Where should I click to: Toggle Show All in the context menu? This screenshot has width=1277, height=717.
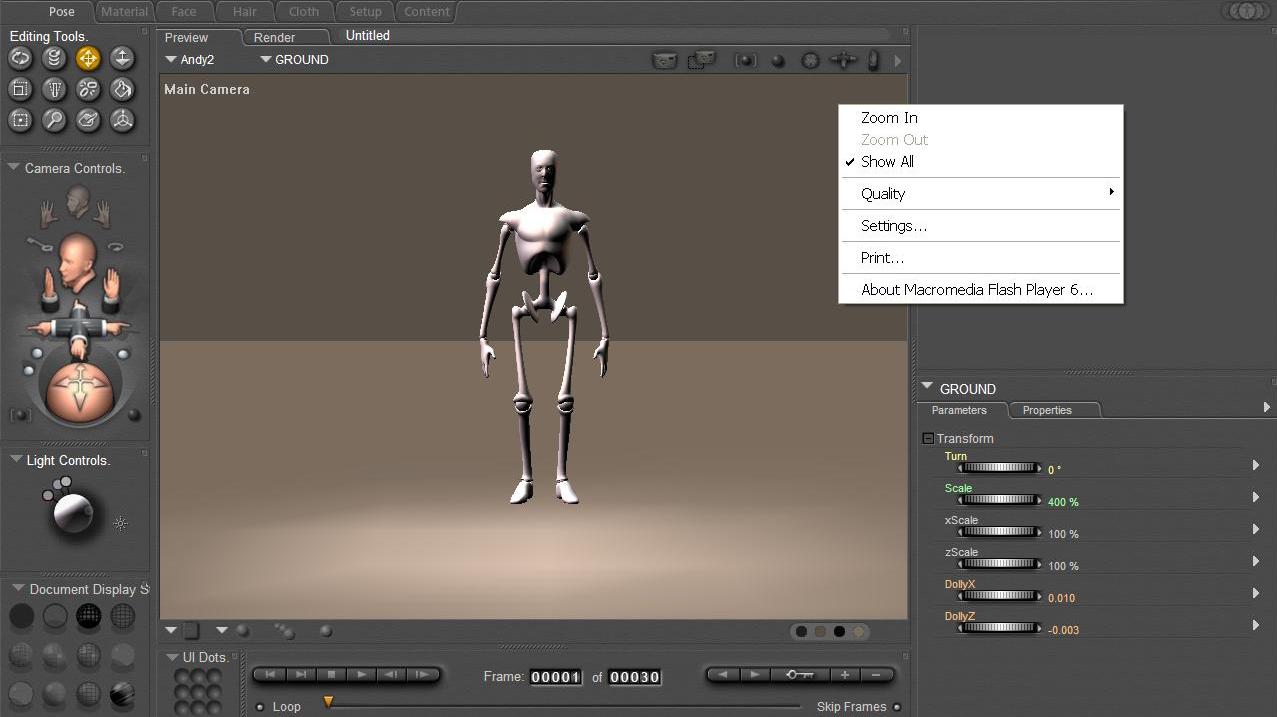[887, 162]
